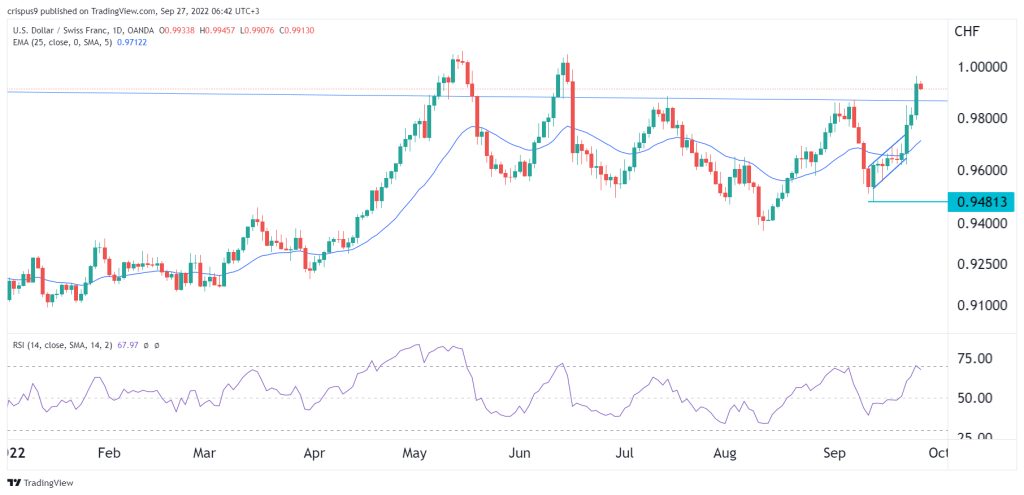Viewport: 1024px width, 495px height.
Task: Click the Oct label on the time axis
Action: pyautogui.click(x=936, y=453)
